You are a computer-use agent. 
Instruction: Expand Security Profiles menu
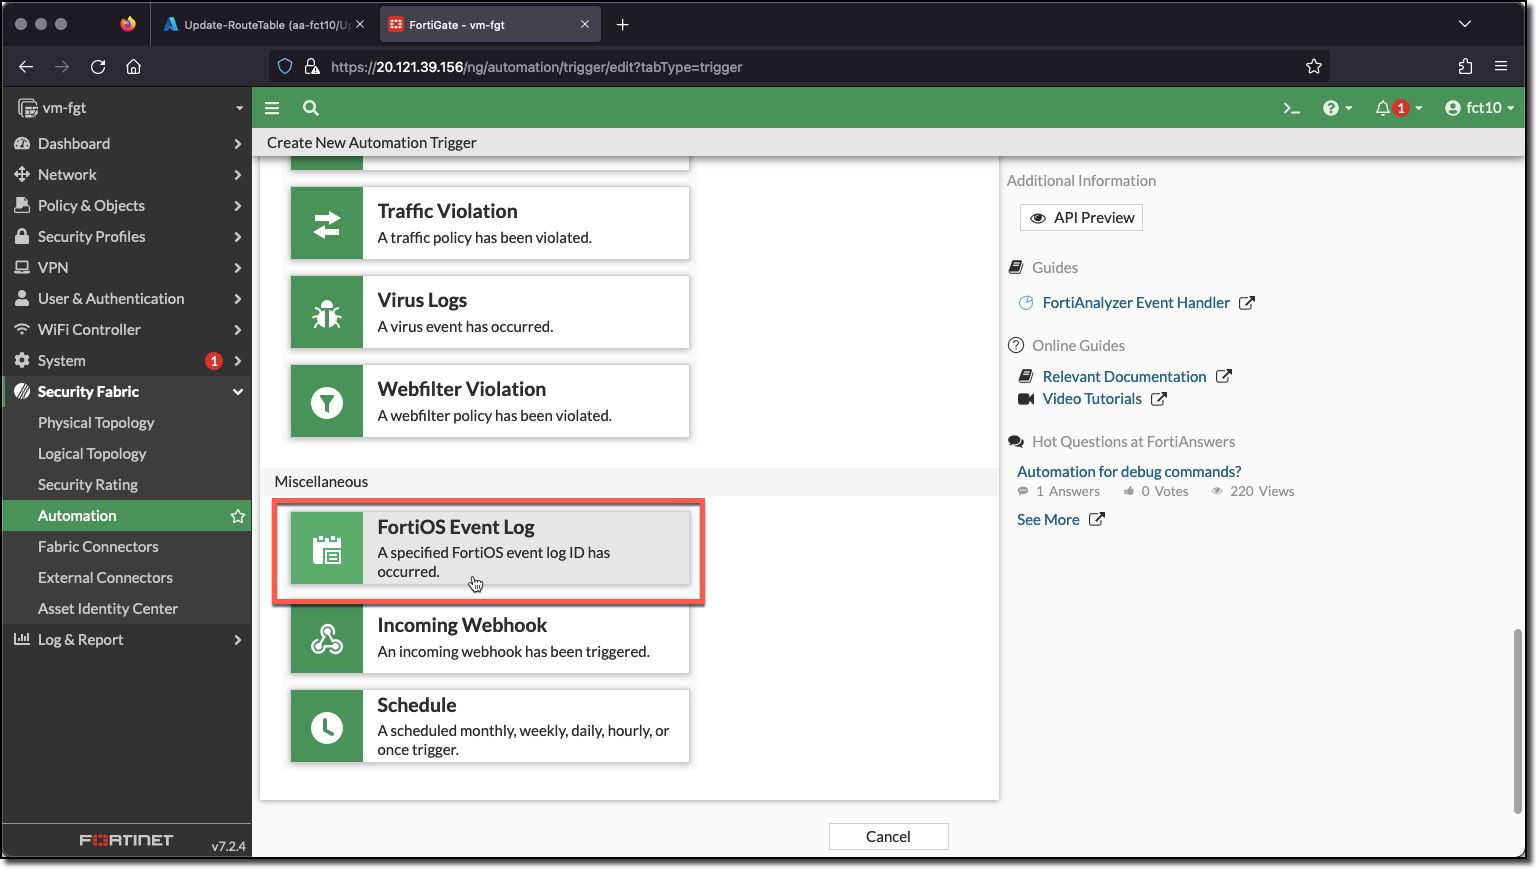point(127,237)
